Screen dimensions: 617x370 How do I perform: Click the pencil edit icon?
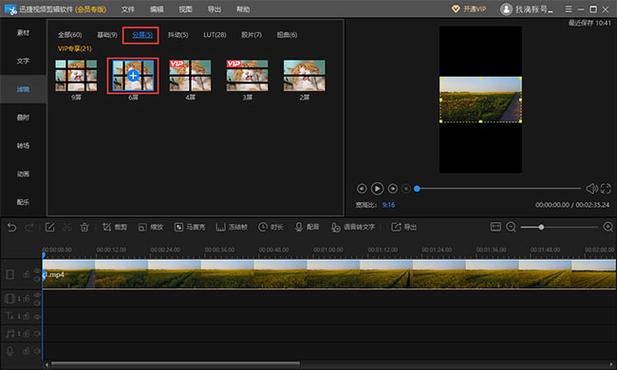[50, 227]
